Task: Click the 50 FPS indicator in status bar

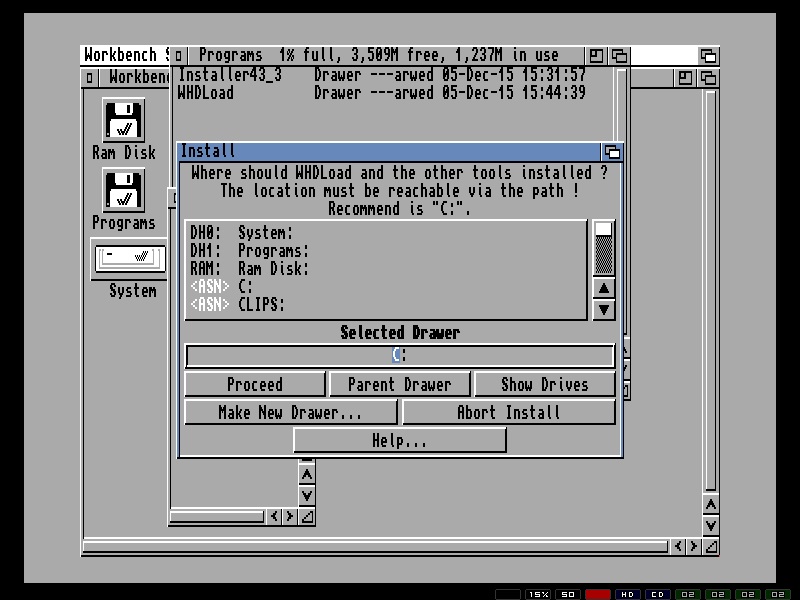Action: tap(568, 594)
